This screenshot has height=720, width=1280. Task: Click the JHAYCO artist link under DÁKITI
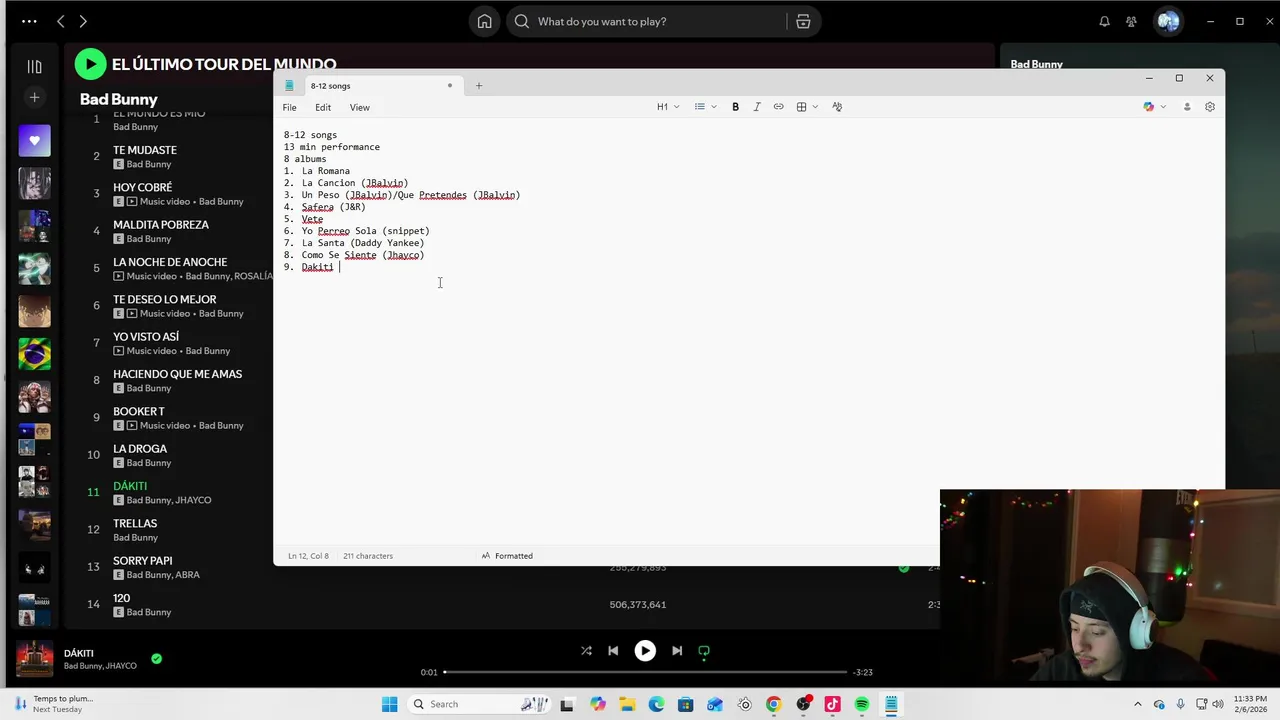[x=194, y=500]
